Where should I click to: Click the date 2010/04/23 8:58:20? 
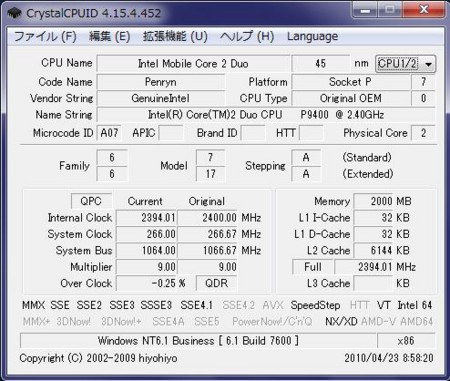pyautogui.click(x=389, y=358)
